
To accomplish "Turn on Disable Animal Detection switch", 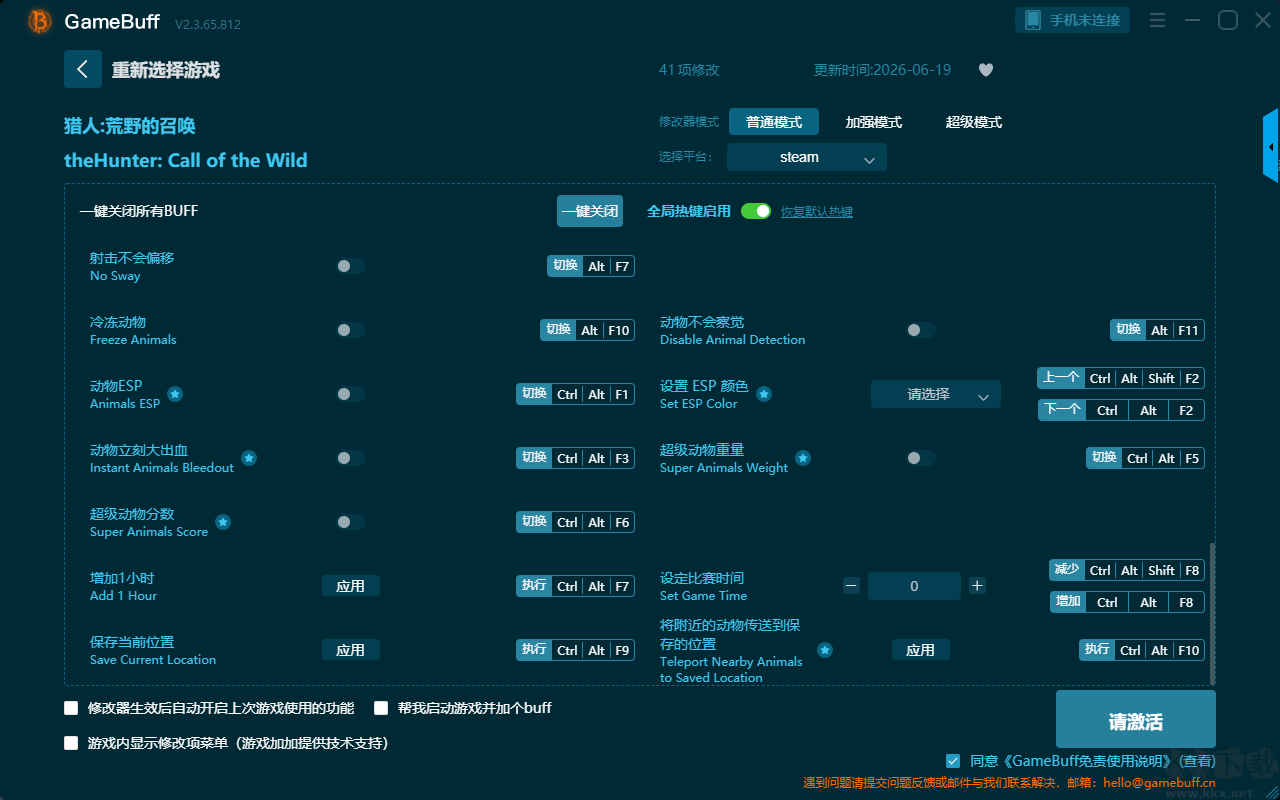I will [x=921, y=330].
